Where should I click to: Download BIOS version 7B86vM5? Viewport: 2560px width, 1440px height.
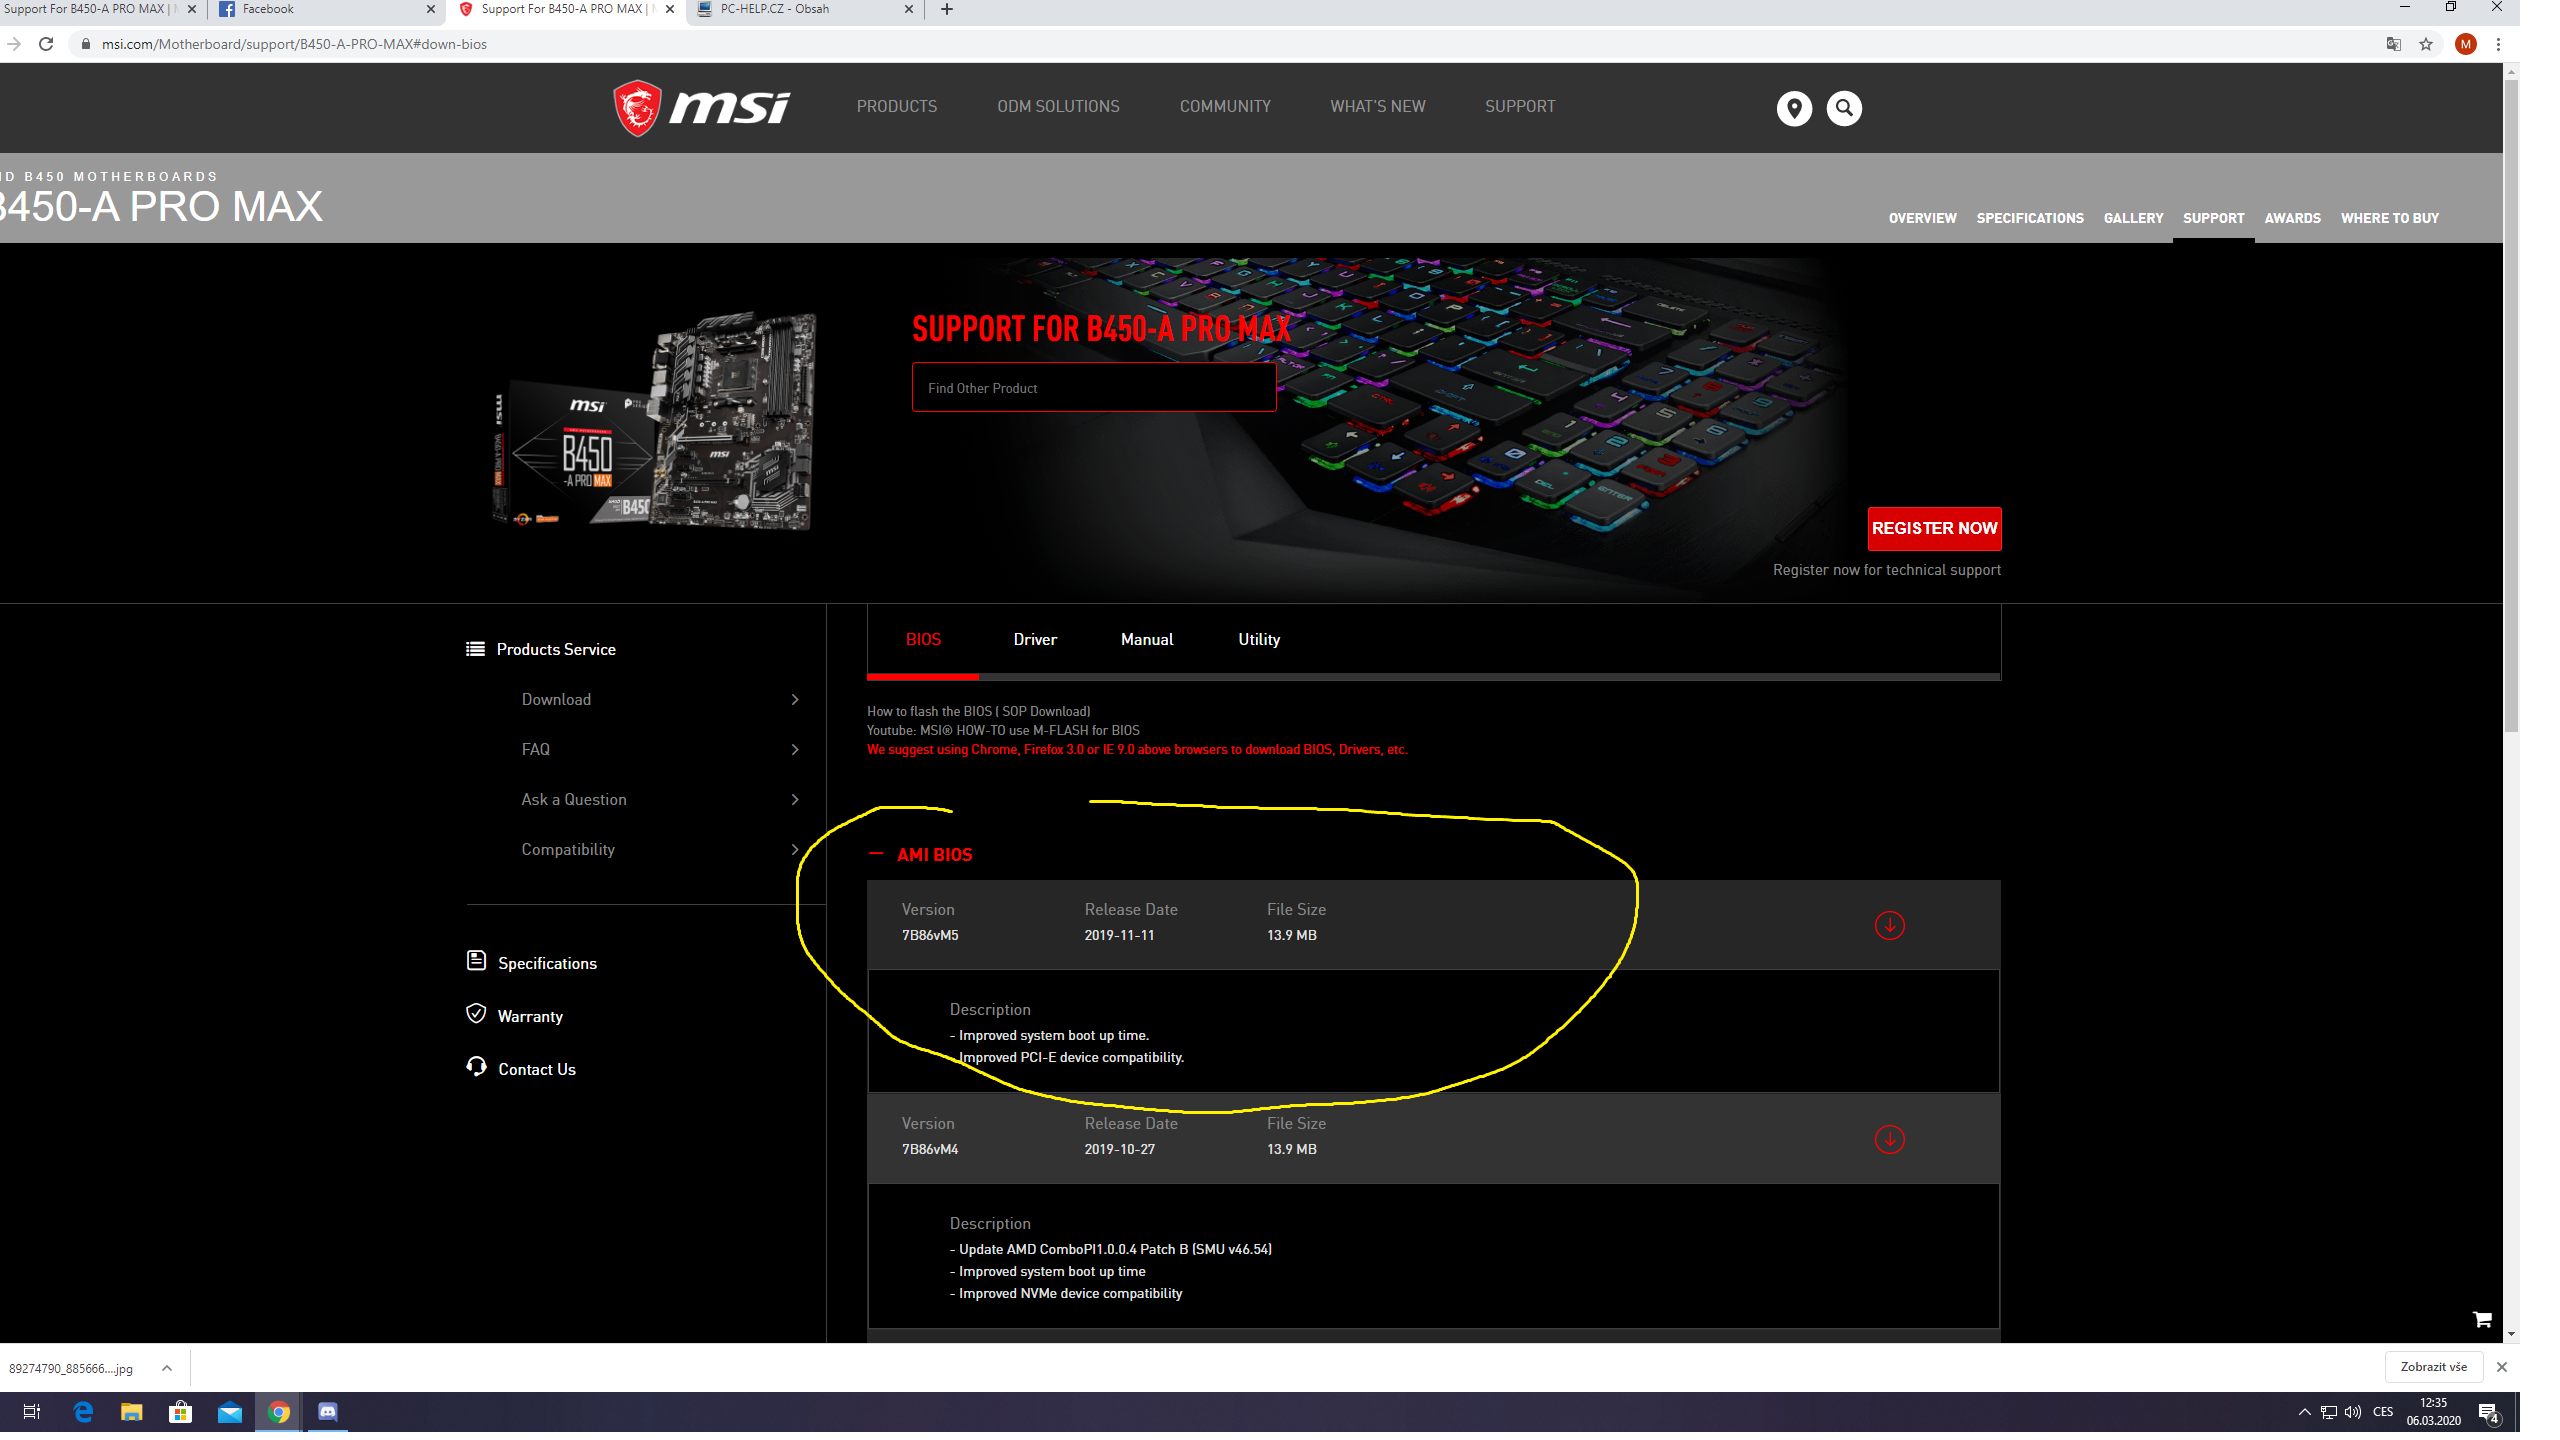point(1889,925)
